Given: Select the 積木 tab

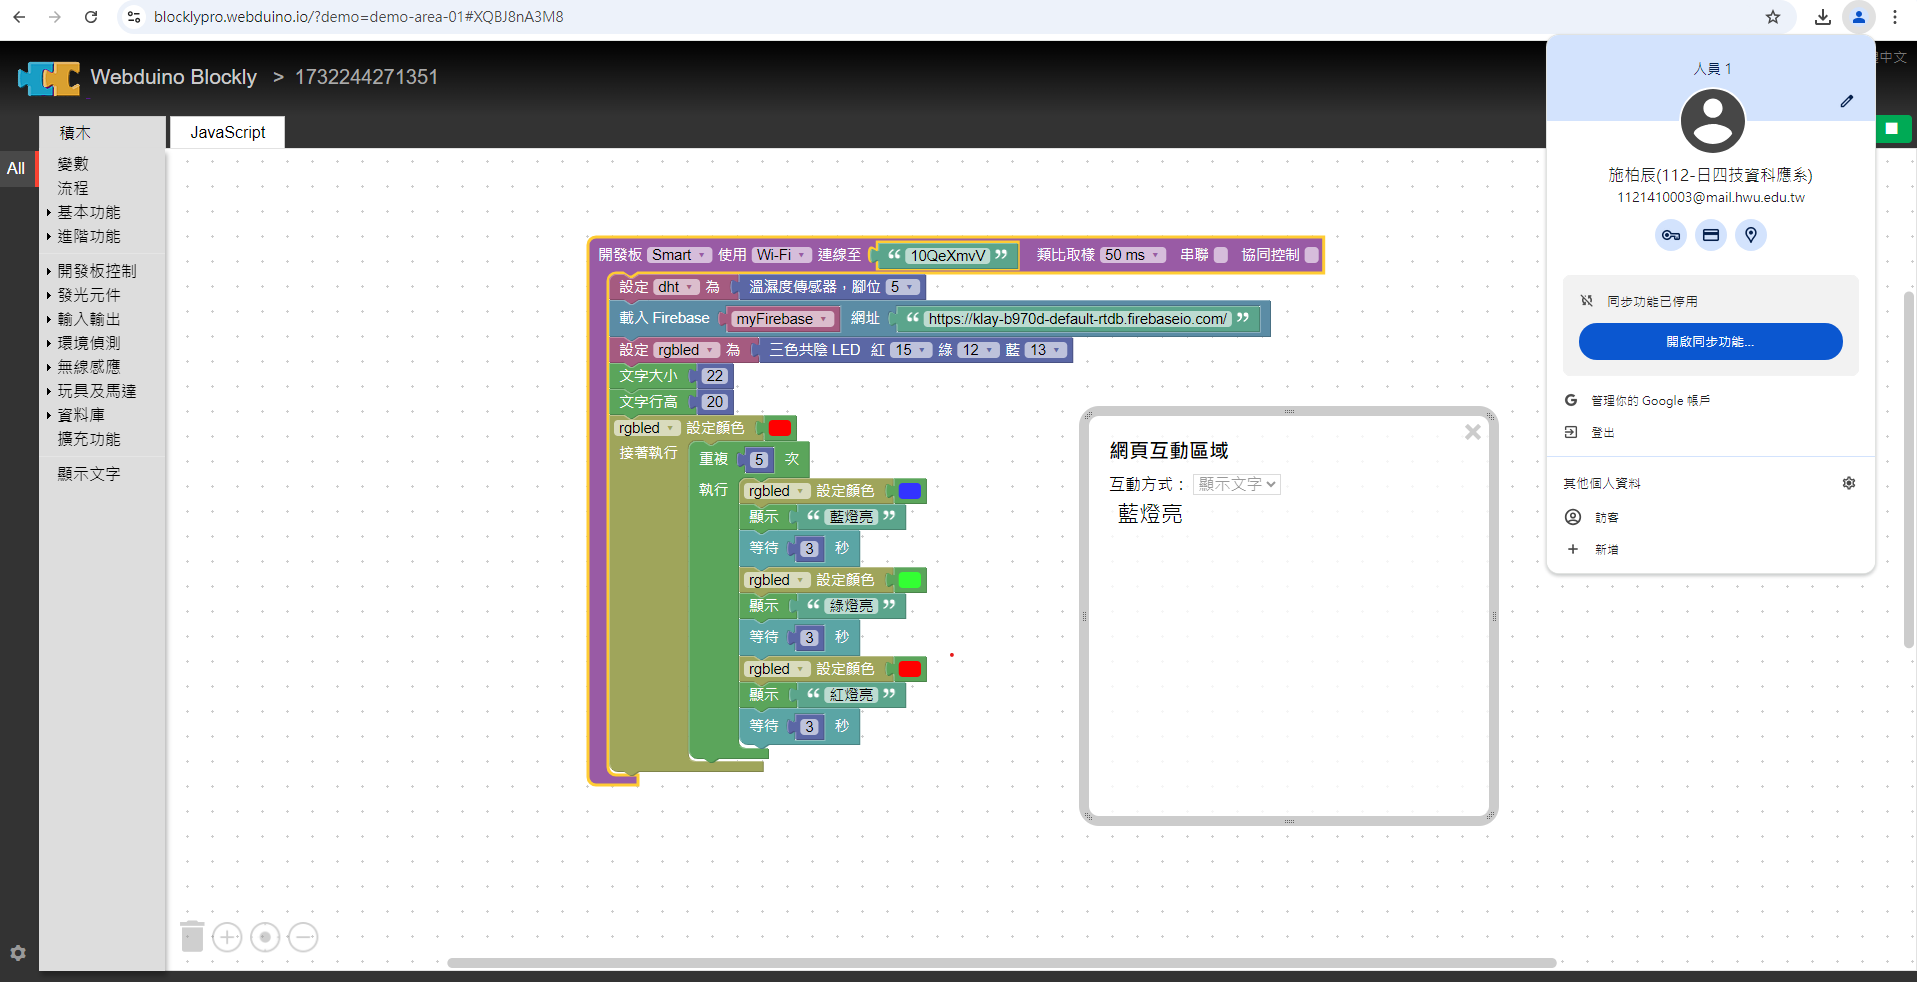Looking at the screenshot, I should point(75,132).
